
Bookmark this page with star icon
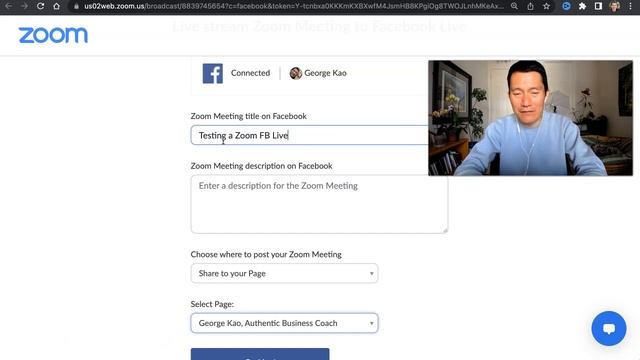point(547,6)
